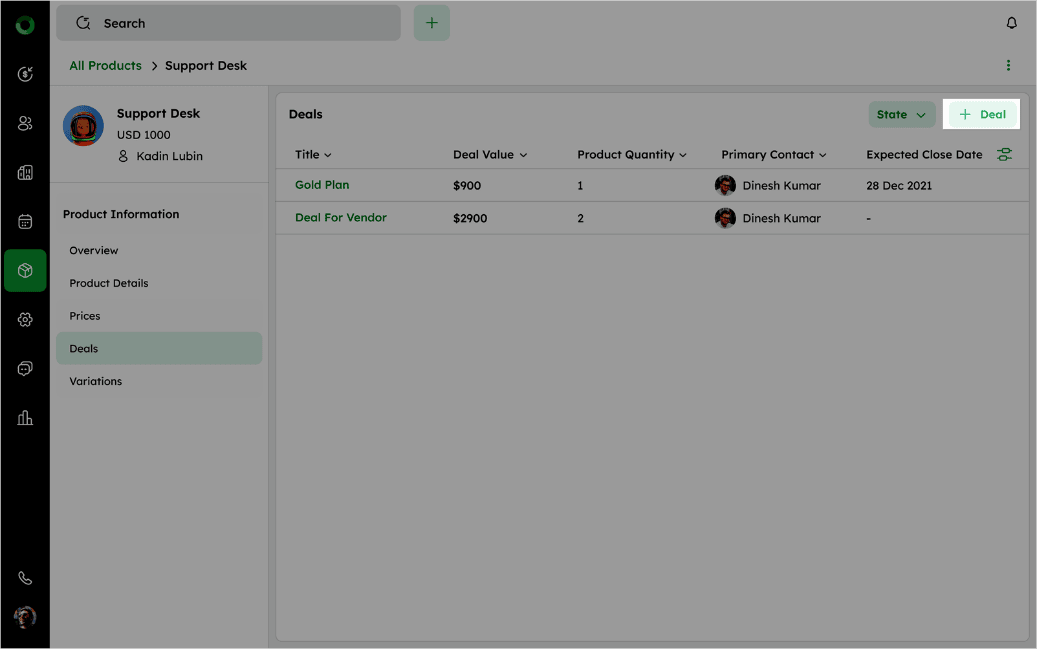Viewport: 1037px width, 649px height.
Task: Click the notification bell icon
Action: (x=1011, y=23)
